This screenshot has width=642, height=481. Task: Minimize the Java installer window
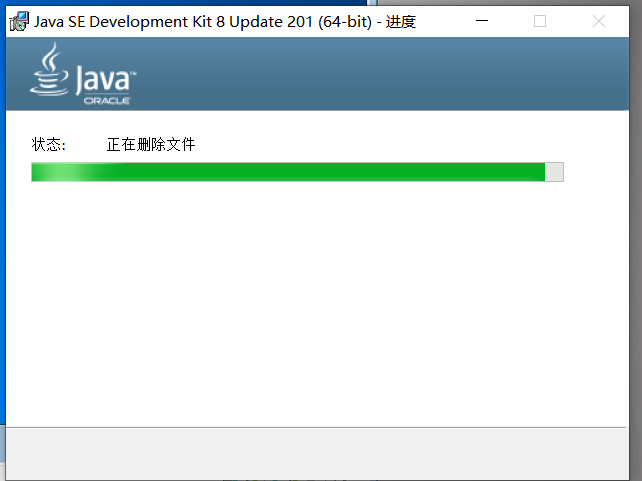[x=482, y=21]
